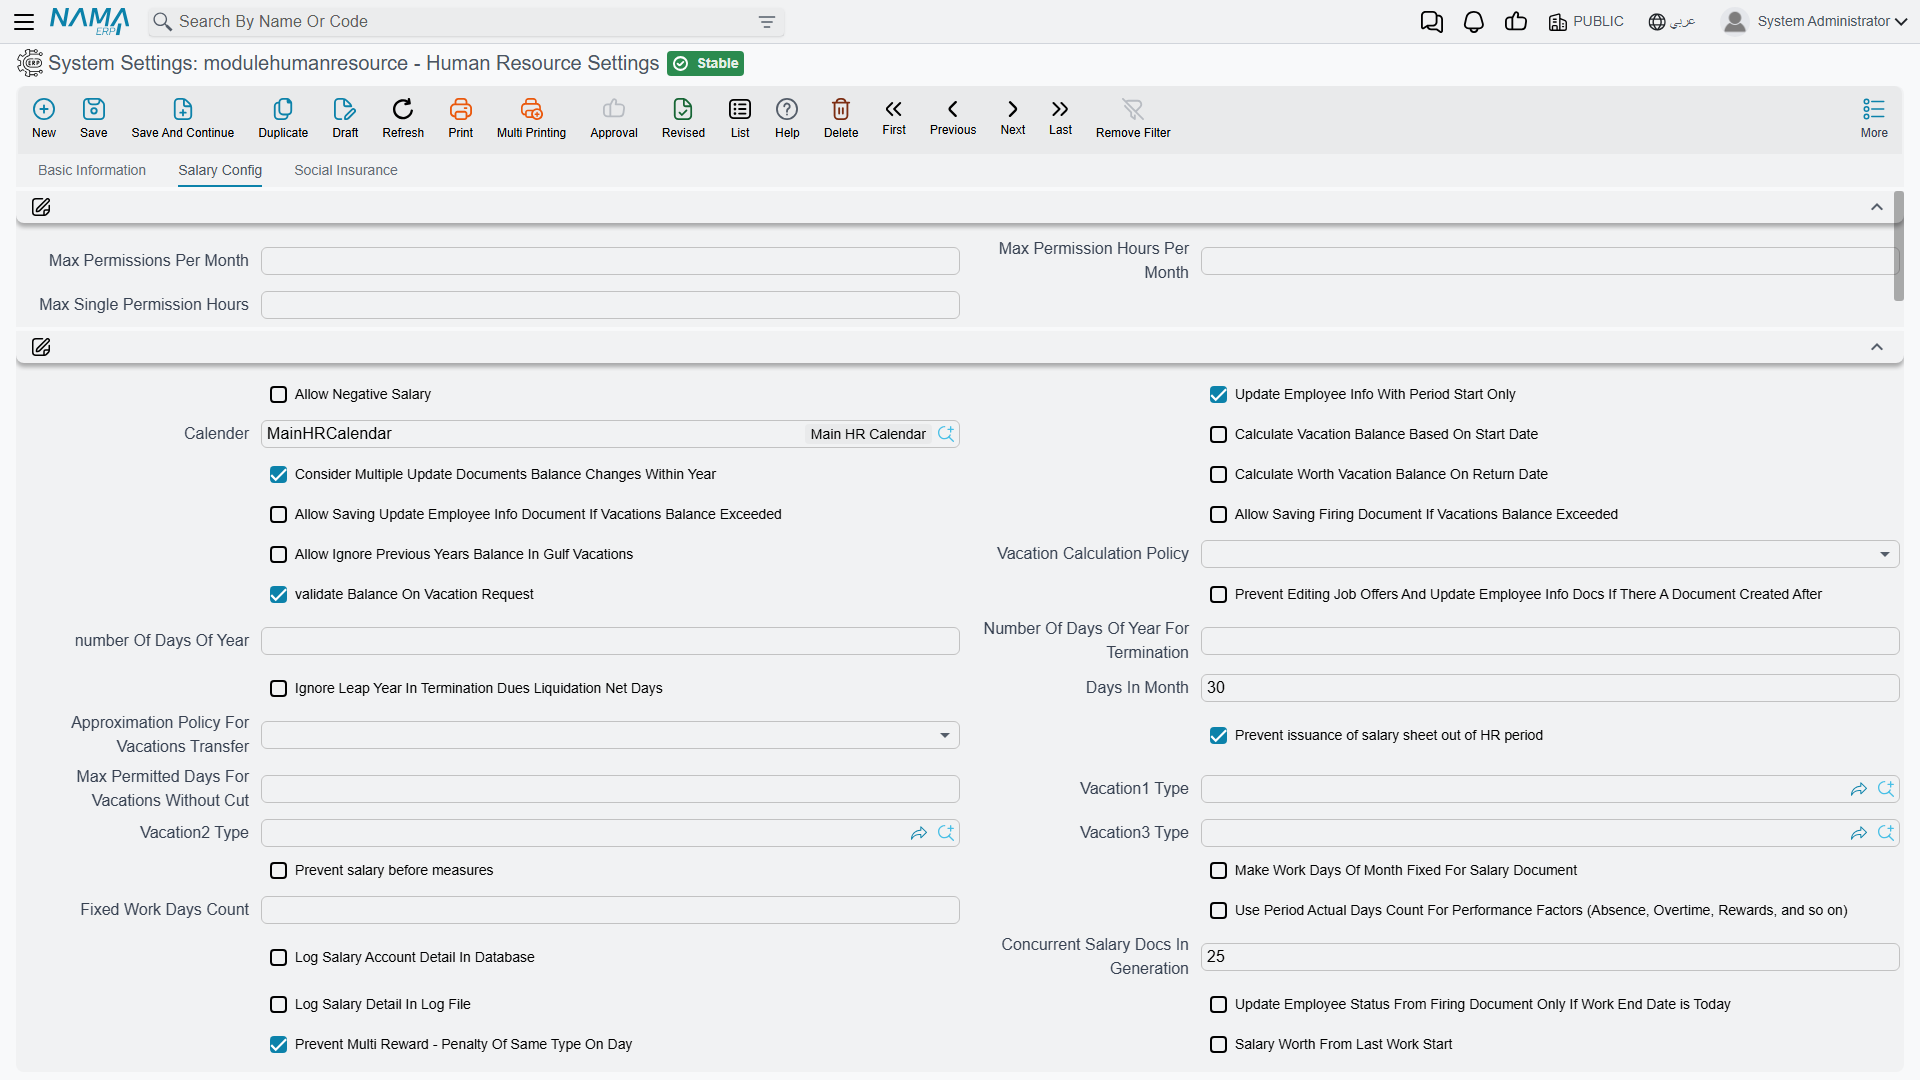The image size is (1920, 1080).
Task: Check Calculate Worth Vacation Balance On Return Date
Action: [x=1219, y=475]
